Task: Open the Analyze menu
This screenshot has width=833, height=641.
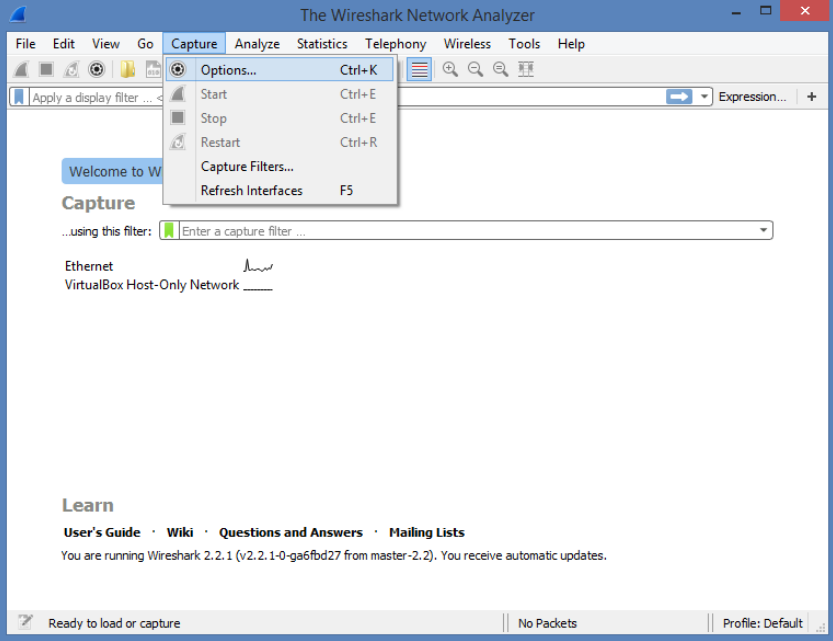Action: click(x=257, y=44)
